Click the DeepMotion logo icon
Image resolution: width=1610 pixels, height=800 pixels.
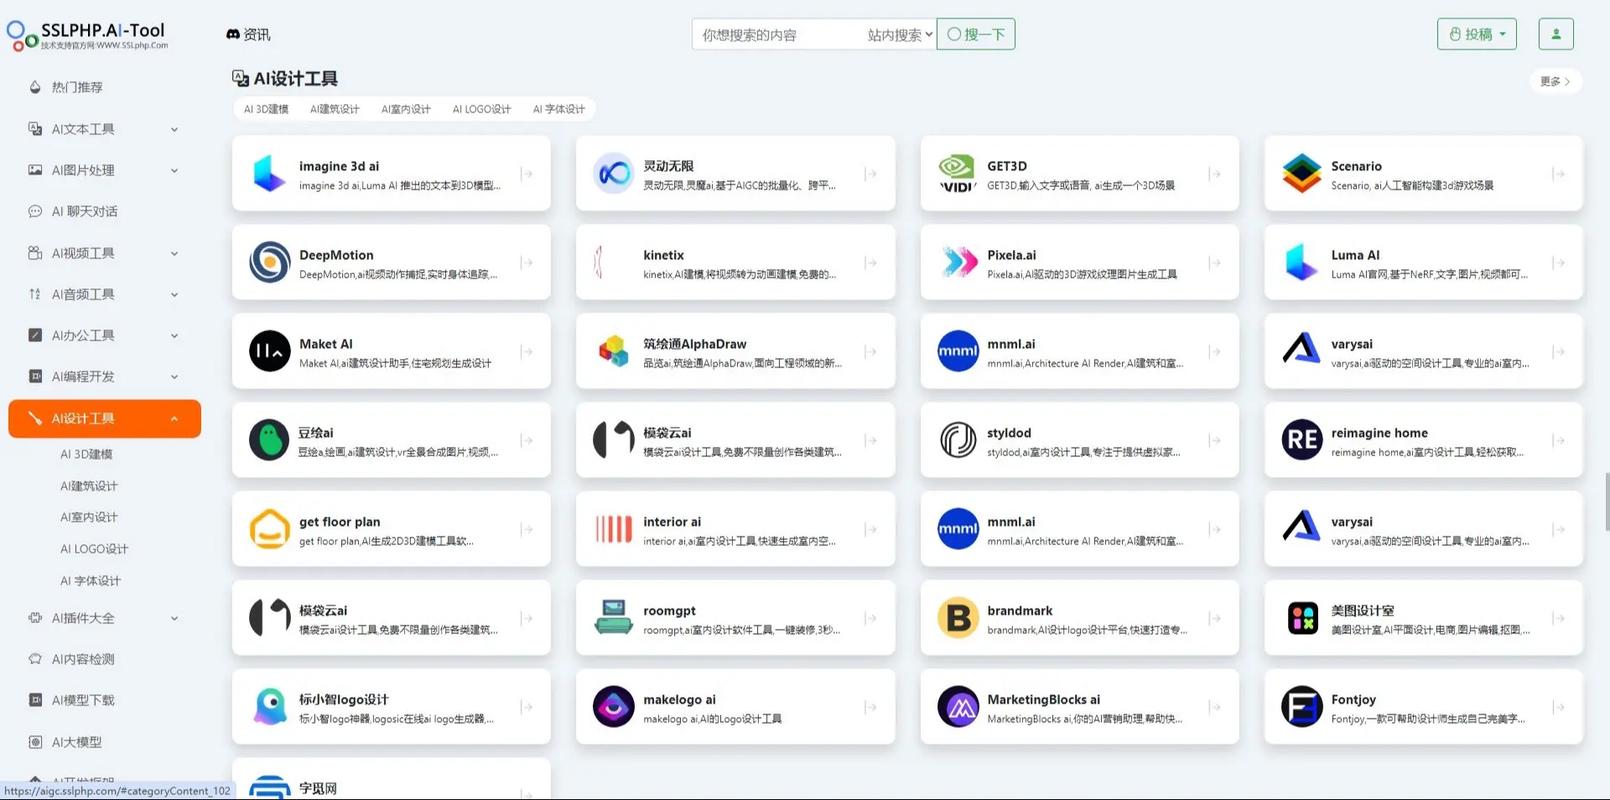click(269, 263)
